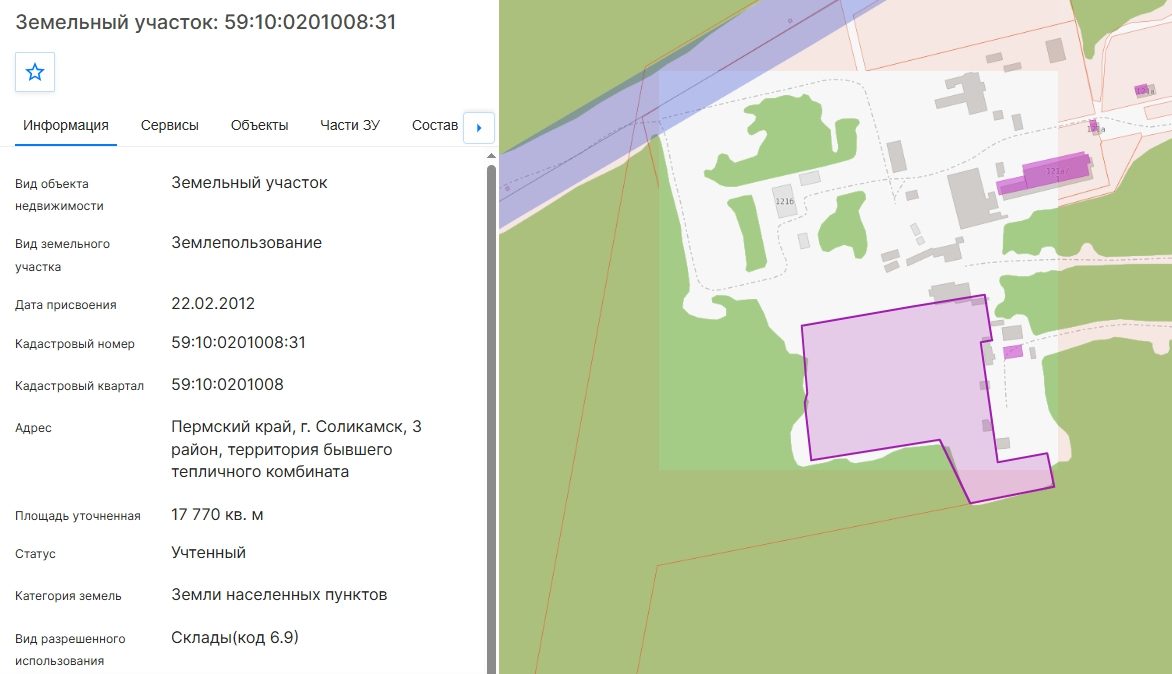Click the label Площадь уточненная
1172x674 pixels.
(x=78, y=516)
